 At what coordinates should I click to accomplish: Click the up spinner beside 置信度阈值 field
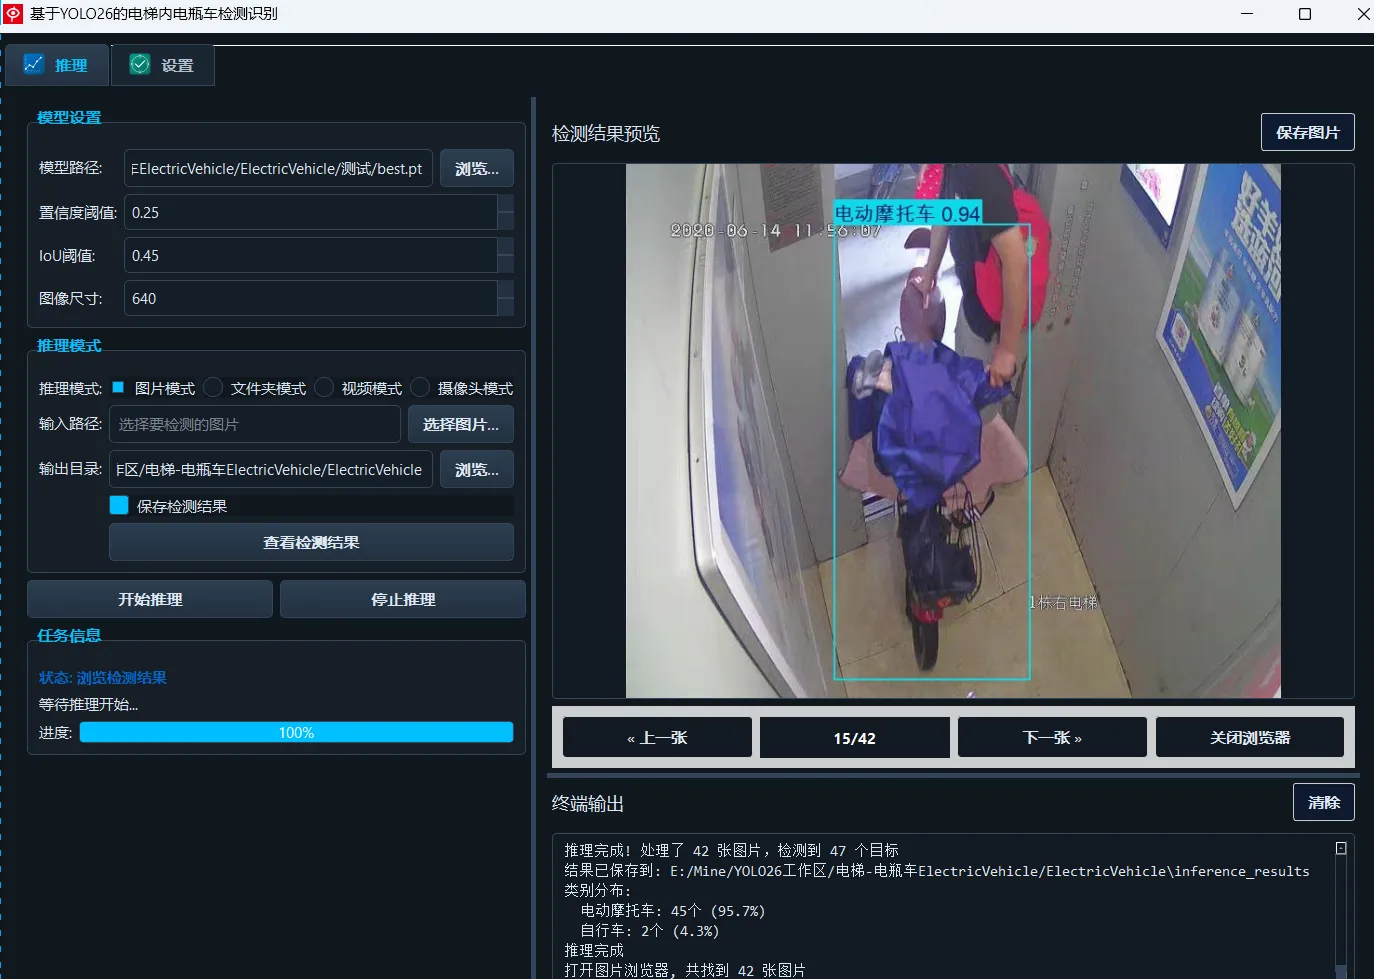coord(506,204)
